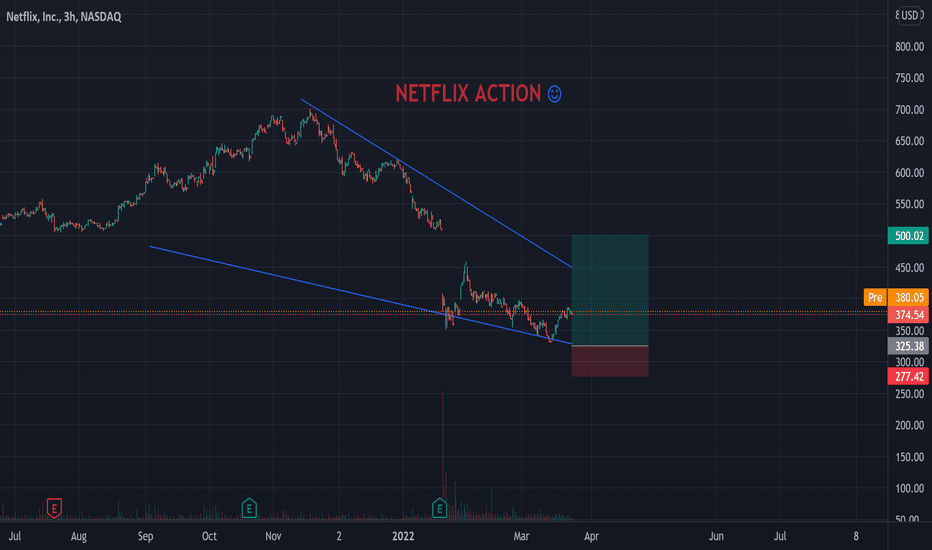Click the 550.00 price scale label

click(x=909, y=204)
